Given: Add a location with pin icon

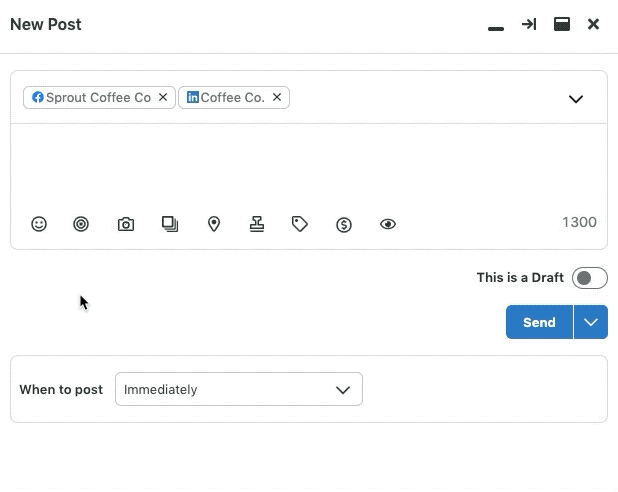Looking at the screenshot, I should pos(214,224).
